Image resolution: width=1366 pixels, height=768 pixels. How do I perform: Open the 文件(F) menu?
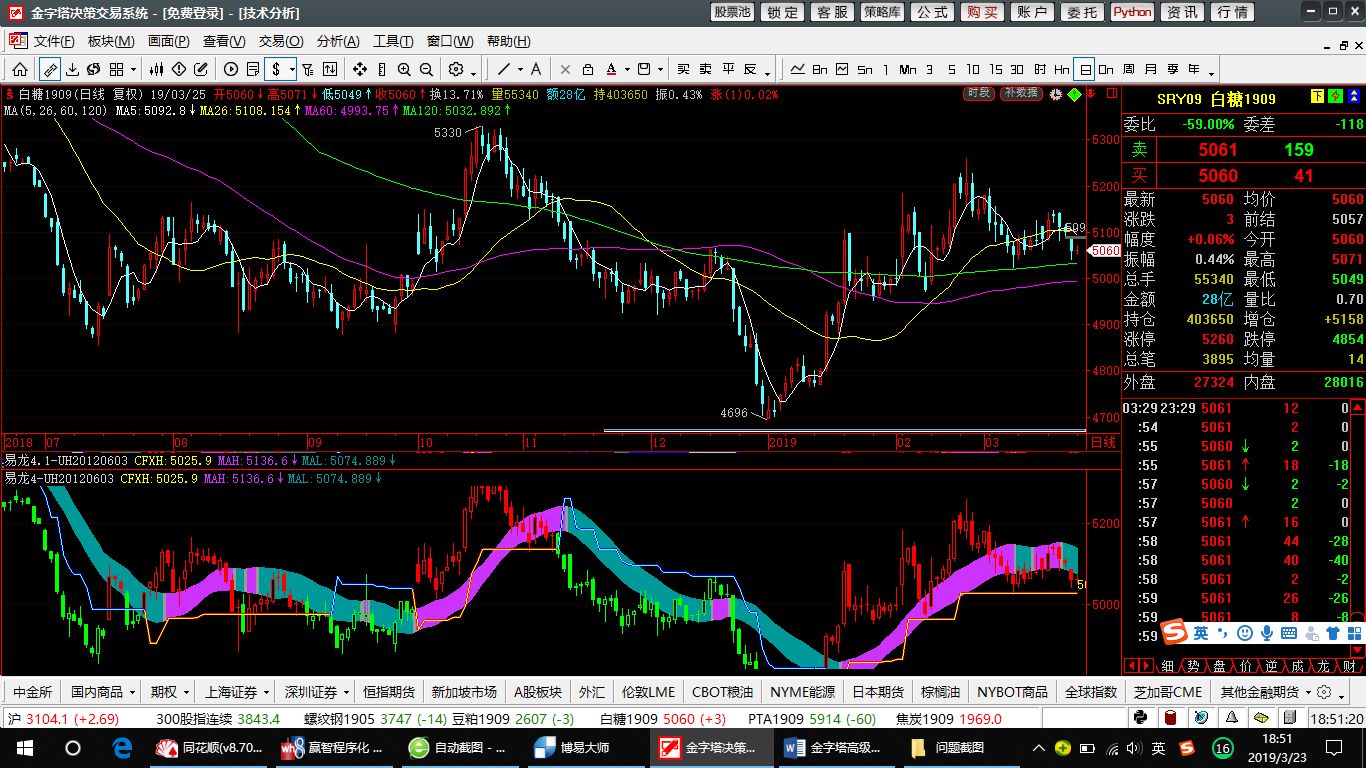click(x=54, y=41)
